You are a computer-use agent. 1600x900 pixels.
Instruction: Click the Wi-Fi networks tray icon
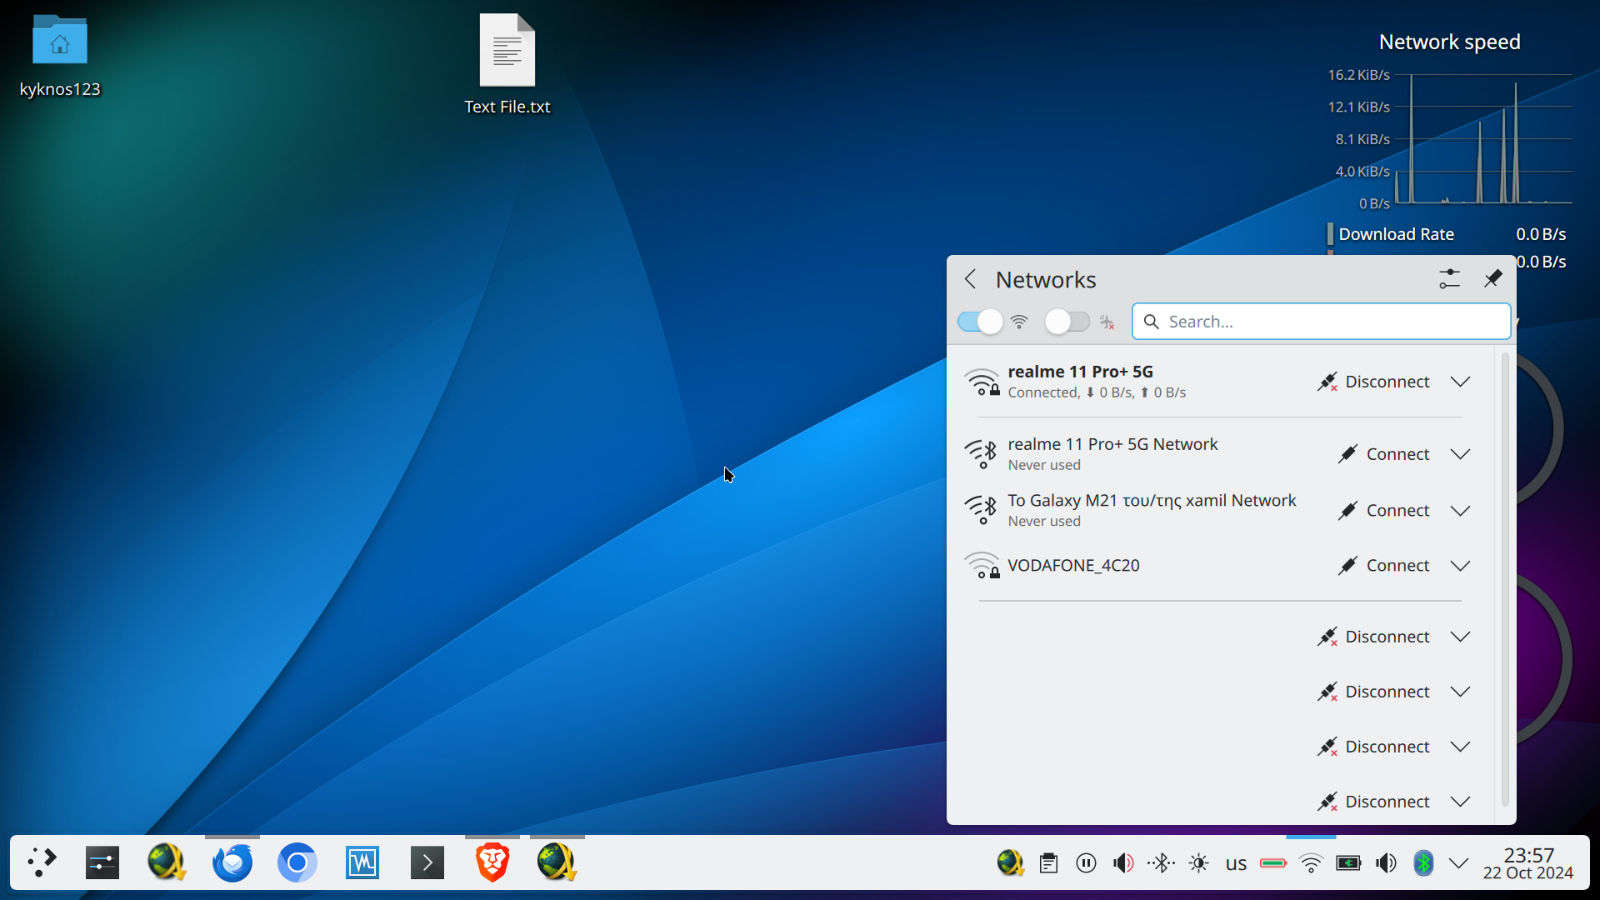pyautogui.click(x=1311, y=863)
